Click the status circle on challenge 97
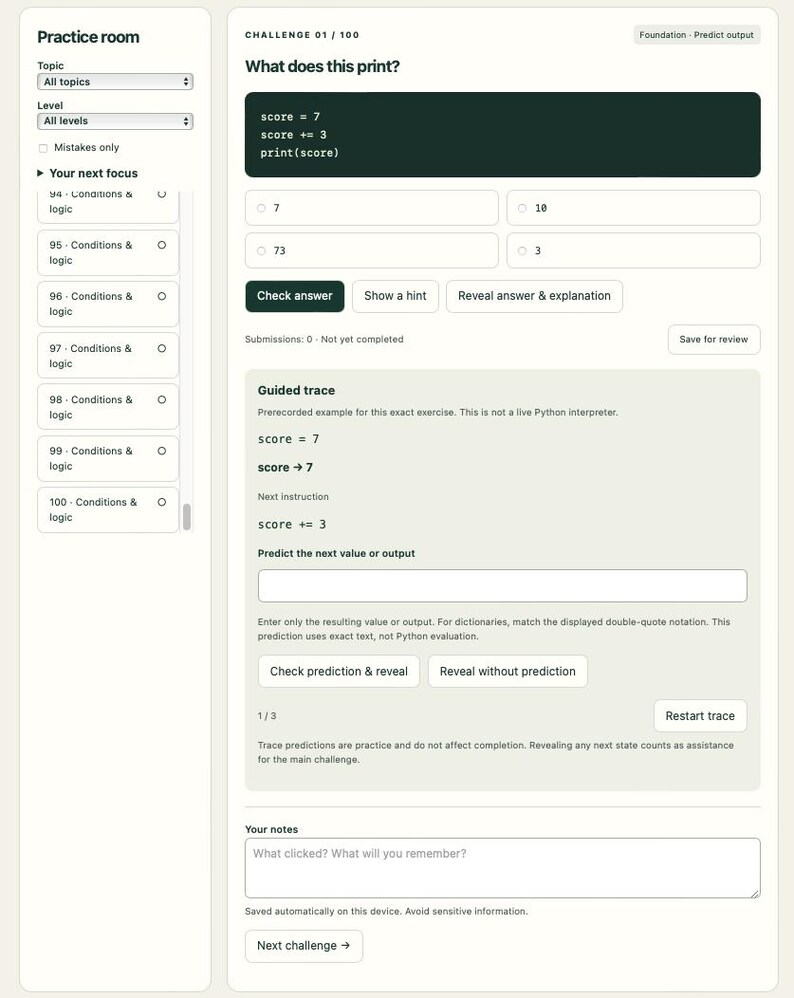The width and height of the screenshot is (794, 998). pyautogui.click(x=162, y=348)
